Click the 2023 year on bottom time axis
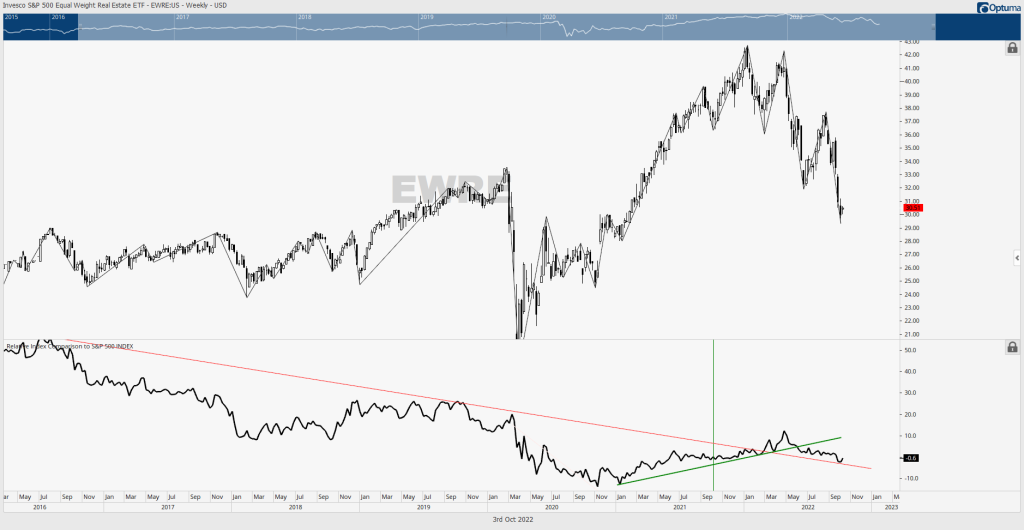 pyautogui.click(x=891, y=507)
